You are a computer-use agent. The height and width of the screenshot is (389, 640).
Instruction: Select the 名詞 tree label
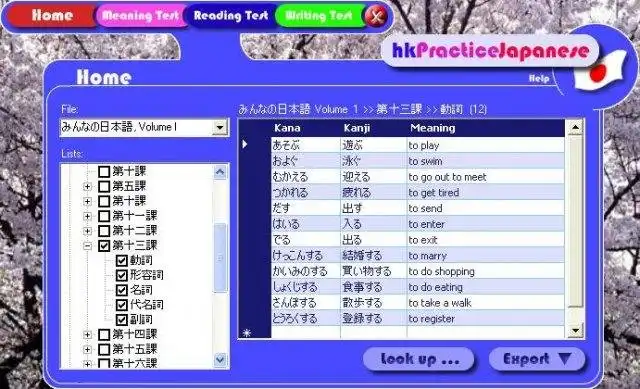pos(141,290)
